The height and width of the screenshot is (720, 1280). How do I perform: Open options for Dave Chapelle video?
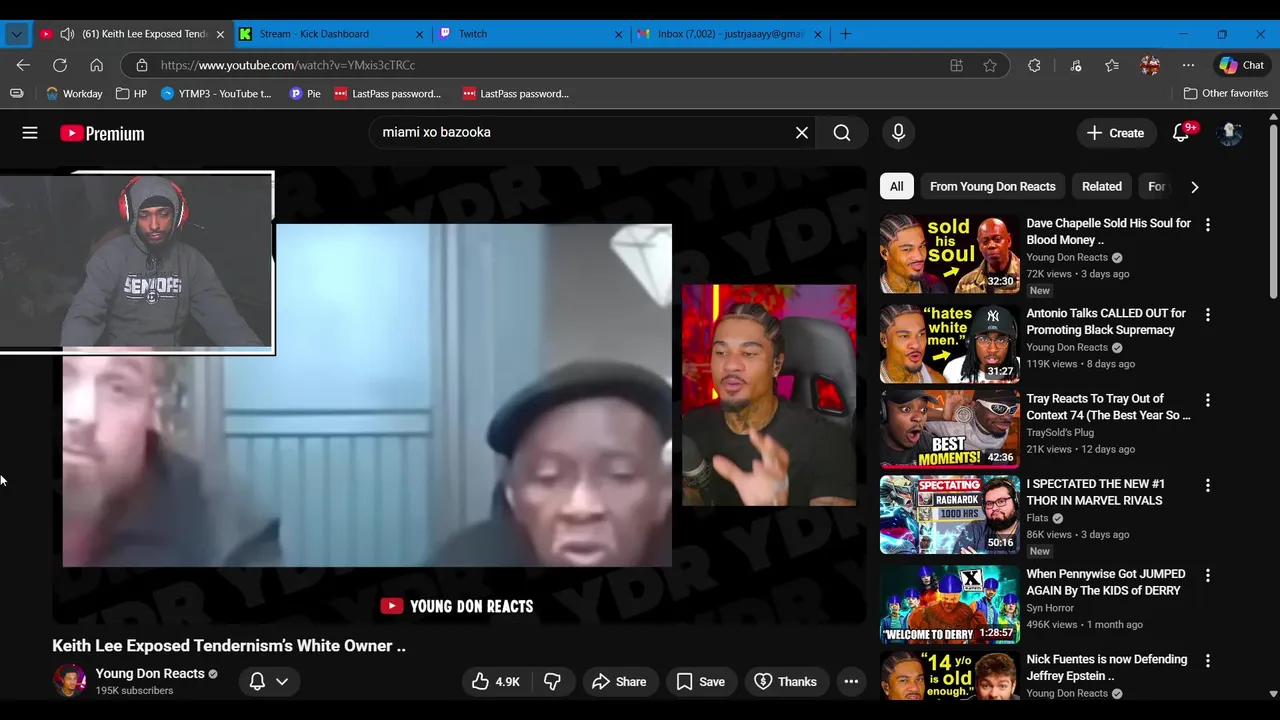pyautogui.click(x=1207, y=225)
